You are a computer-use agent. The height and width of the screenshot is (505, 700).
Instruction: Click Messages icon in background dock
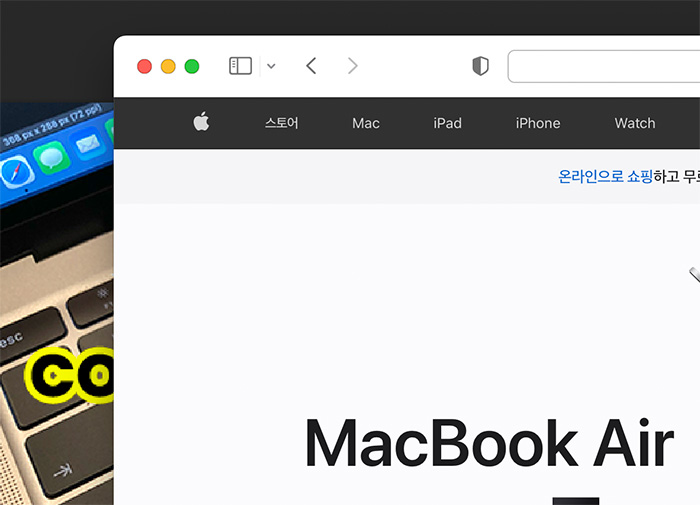coord(52,157)
